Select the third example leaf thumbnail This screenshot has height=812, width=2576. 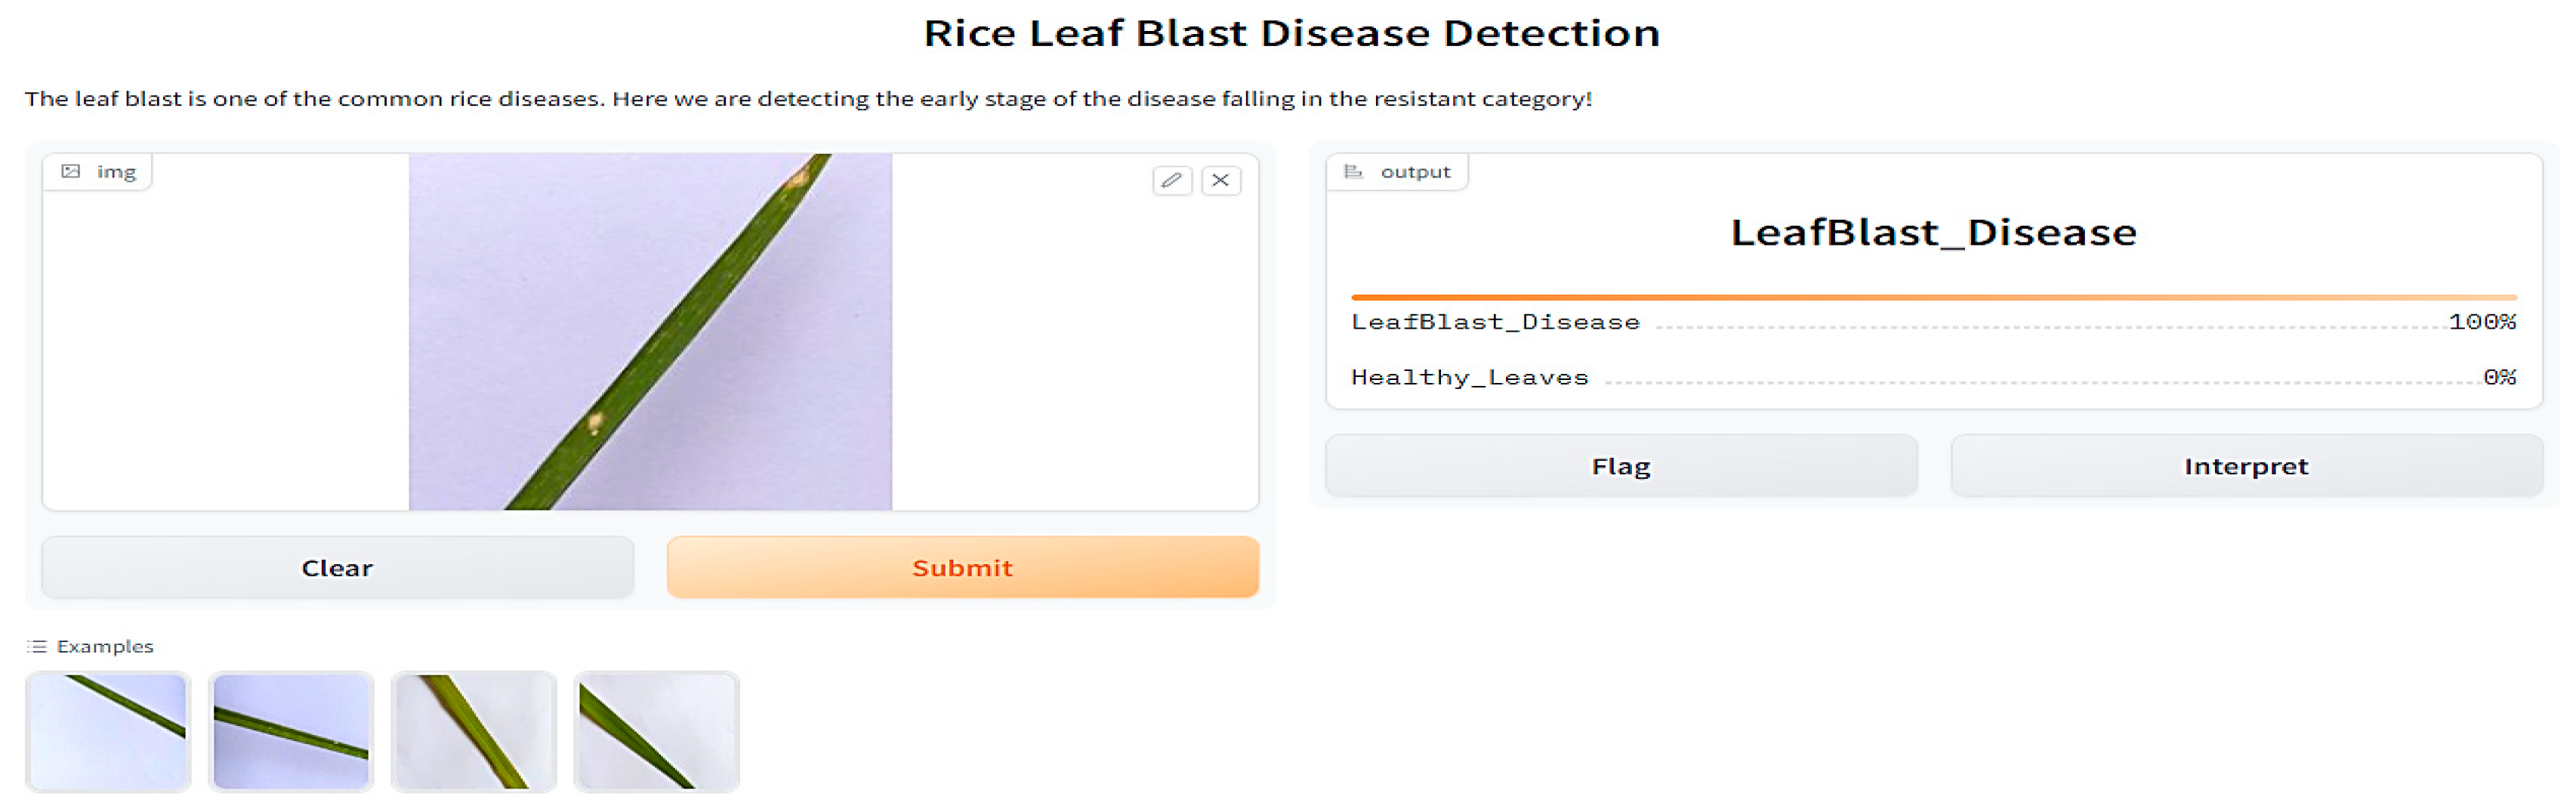473,731
